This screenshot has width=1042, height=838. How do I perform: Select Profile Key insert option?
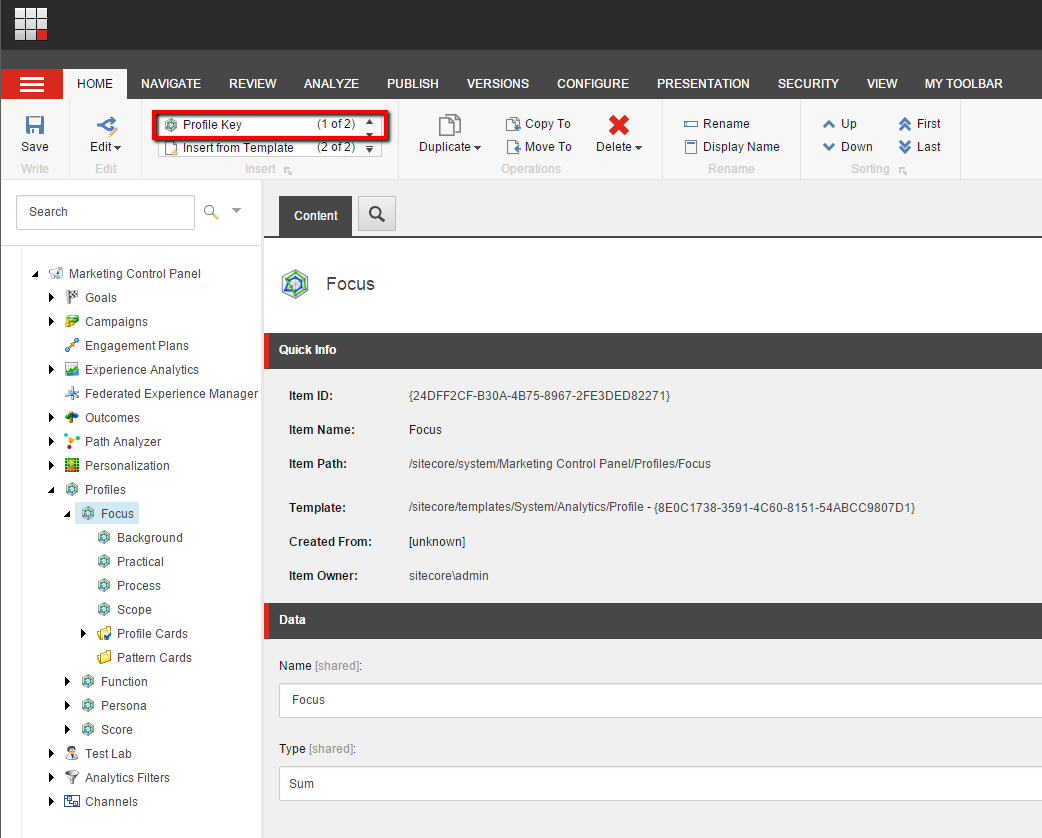[260, 124]
